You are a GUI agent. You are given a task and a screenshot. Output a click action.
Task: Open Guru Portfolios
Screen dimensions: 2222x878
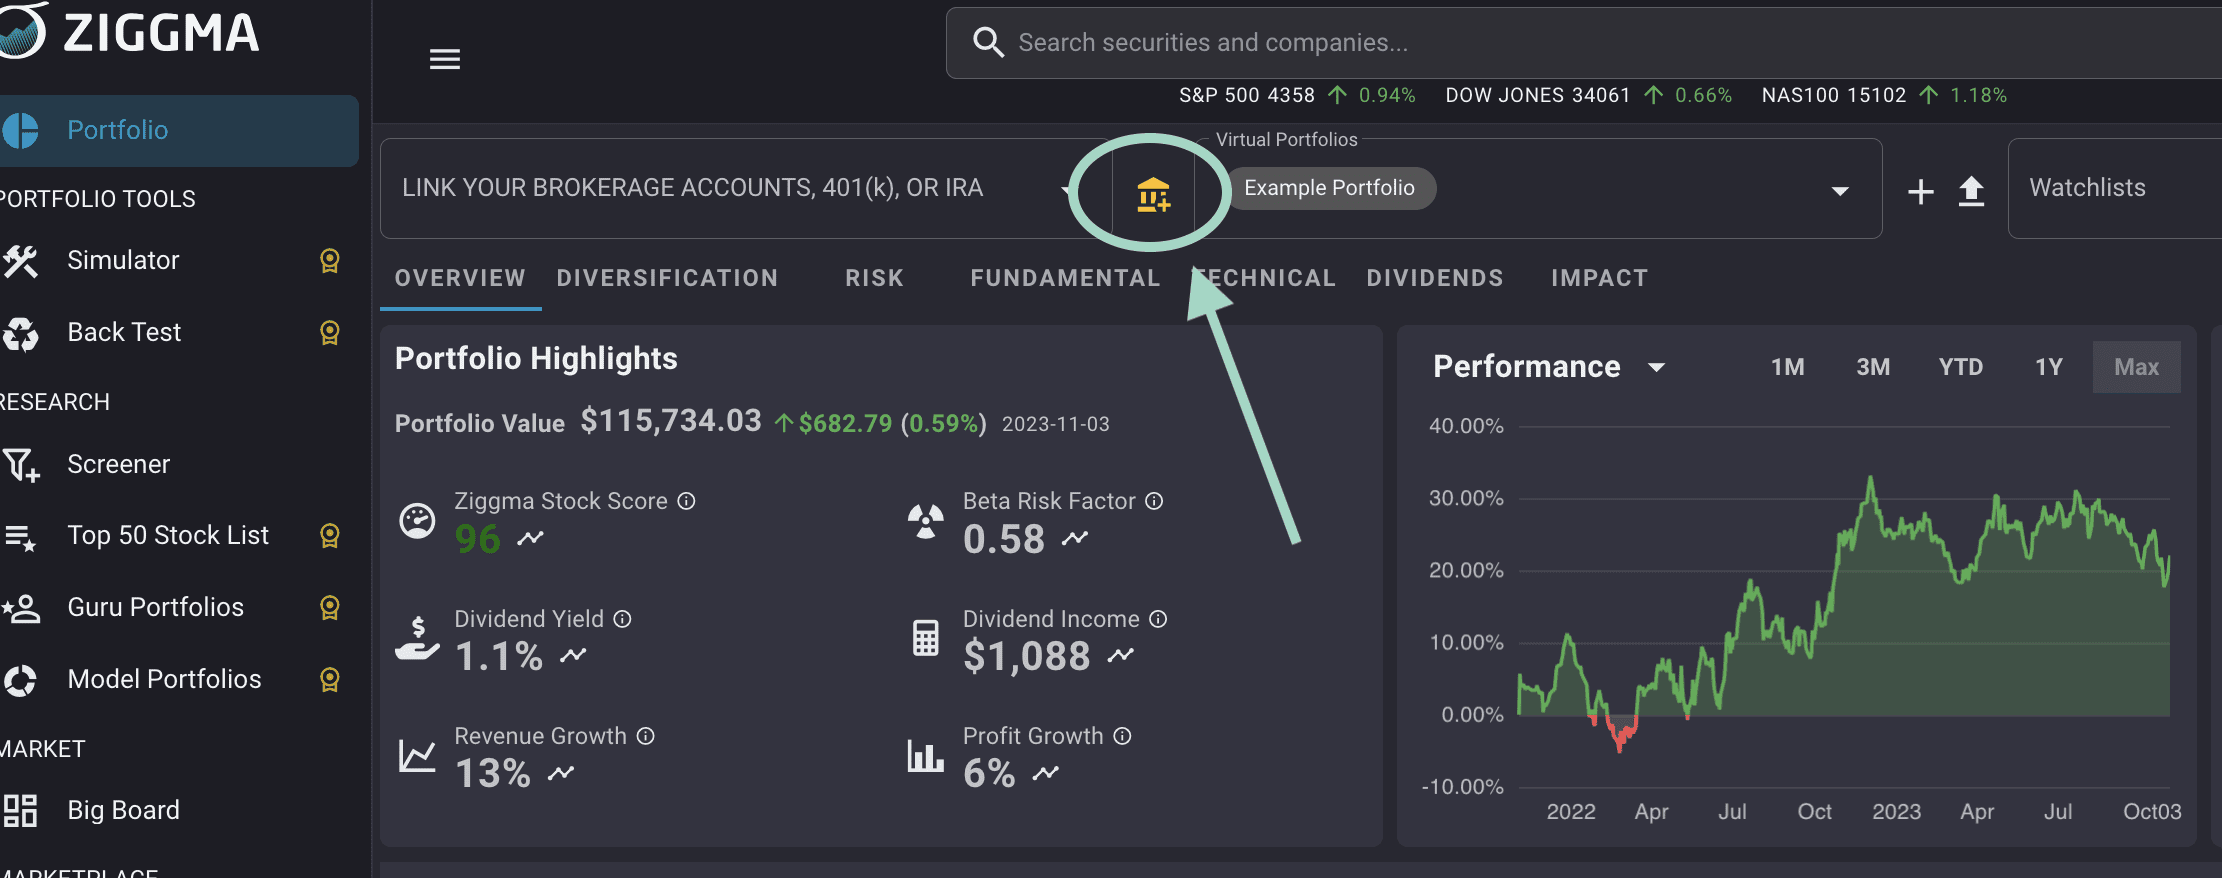tap(155, 607)
